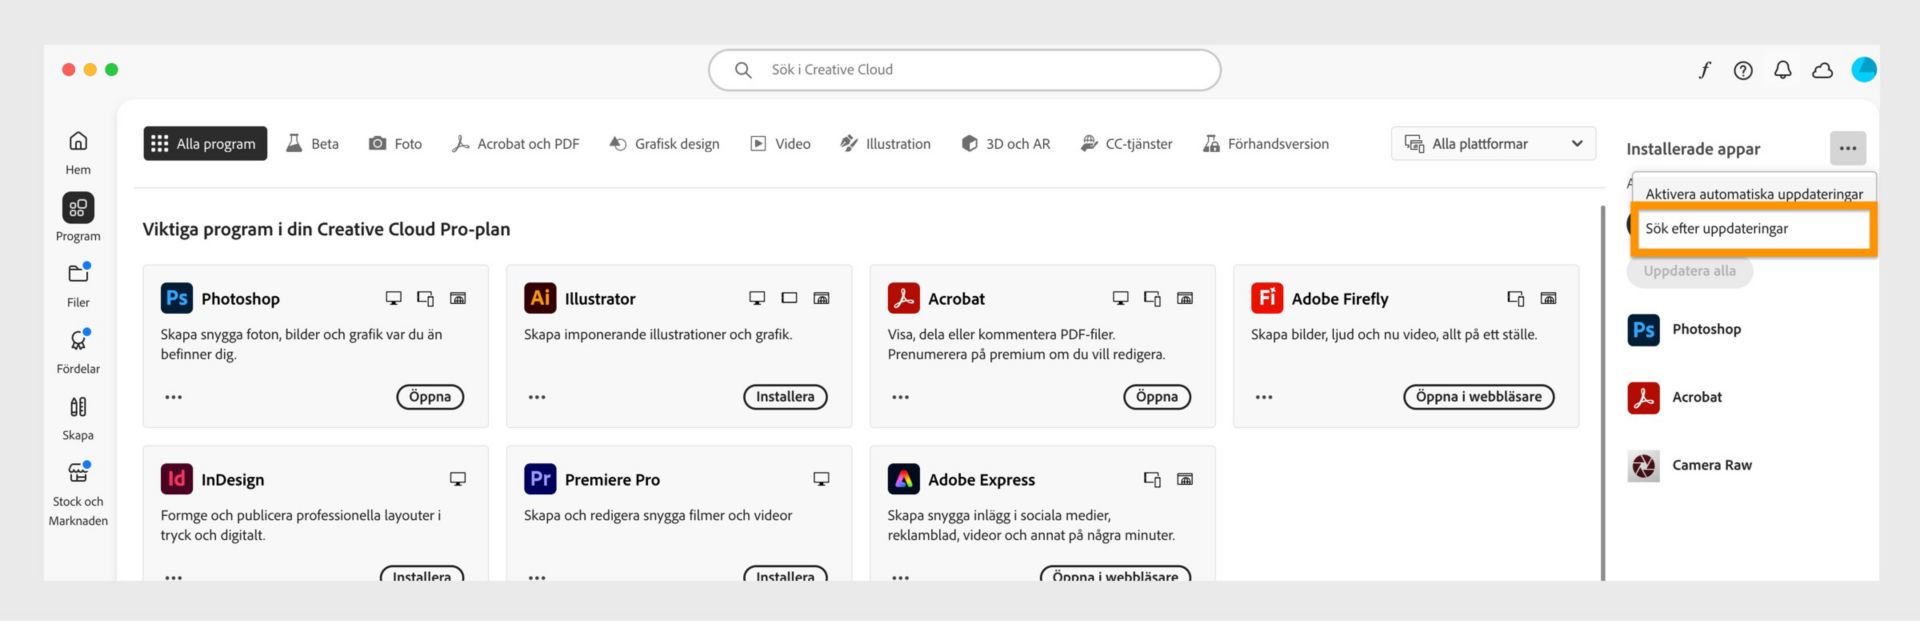Click the Illustrator Ai icon
Screen dimensions: 1920x621
pyautogui.click(x=540, y=298)
